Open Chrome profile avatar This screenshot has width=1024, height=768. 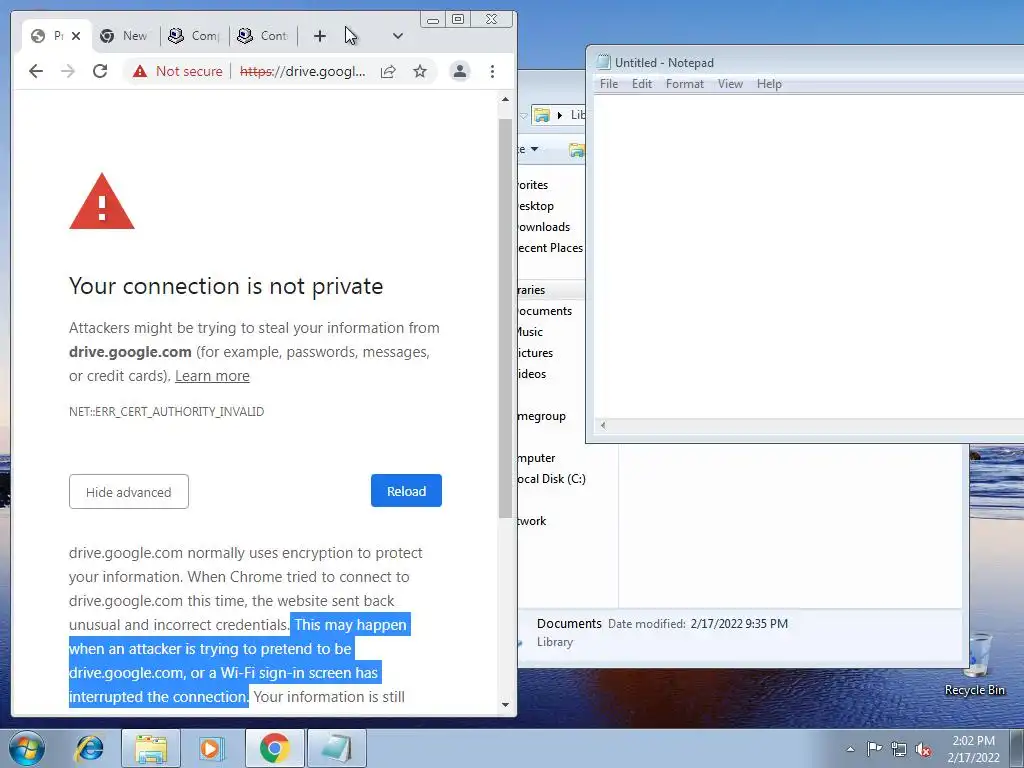[x=460, y=71]
